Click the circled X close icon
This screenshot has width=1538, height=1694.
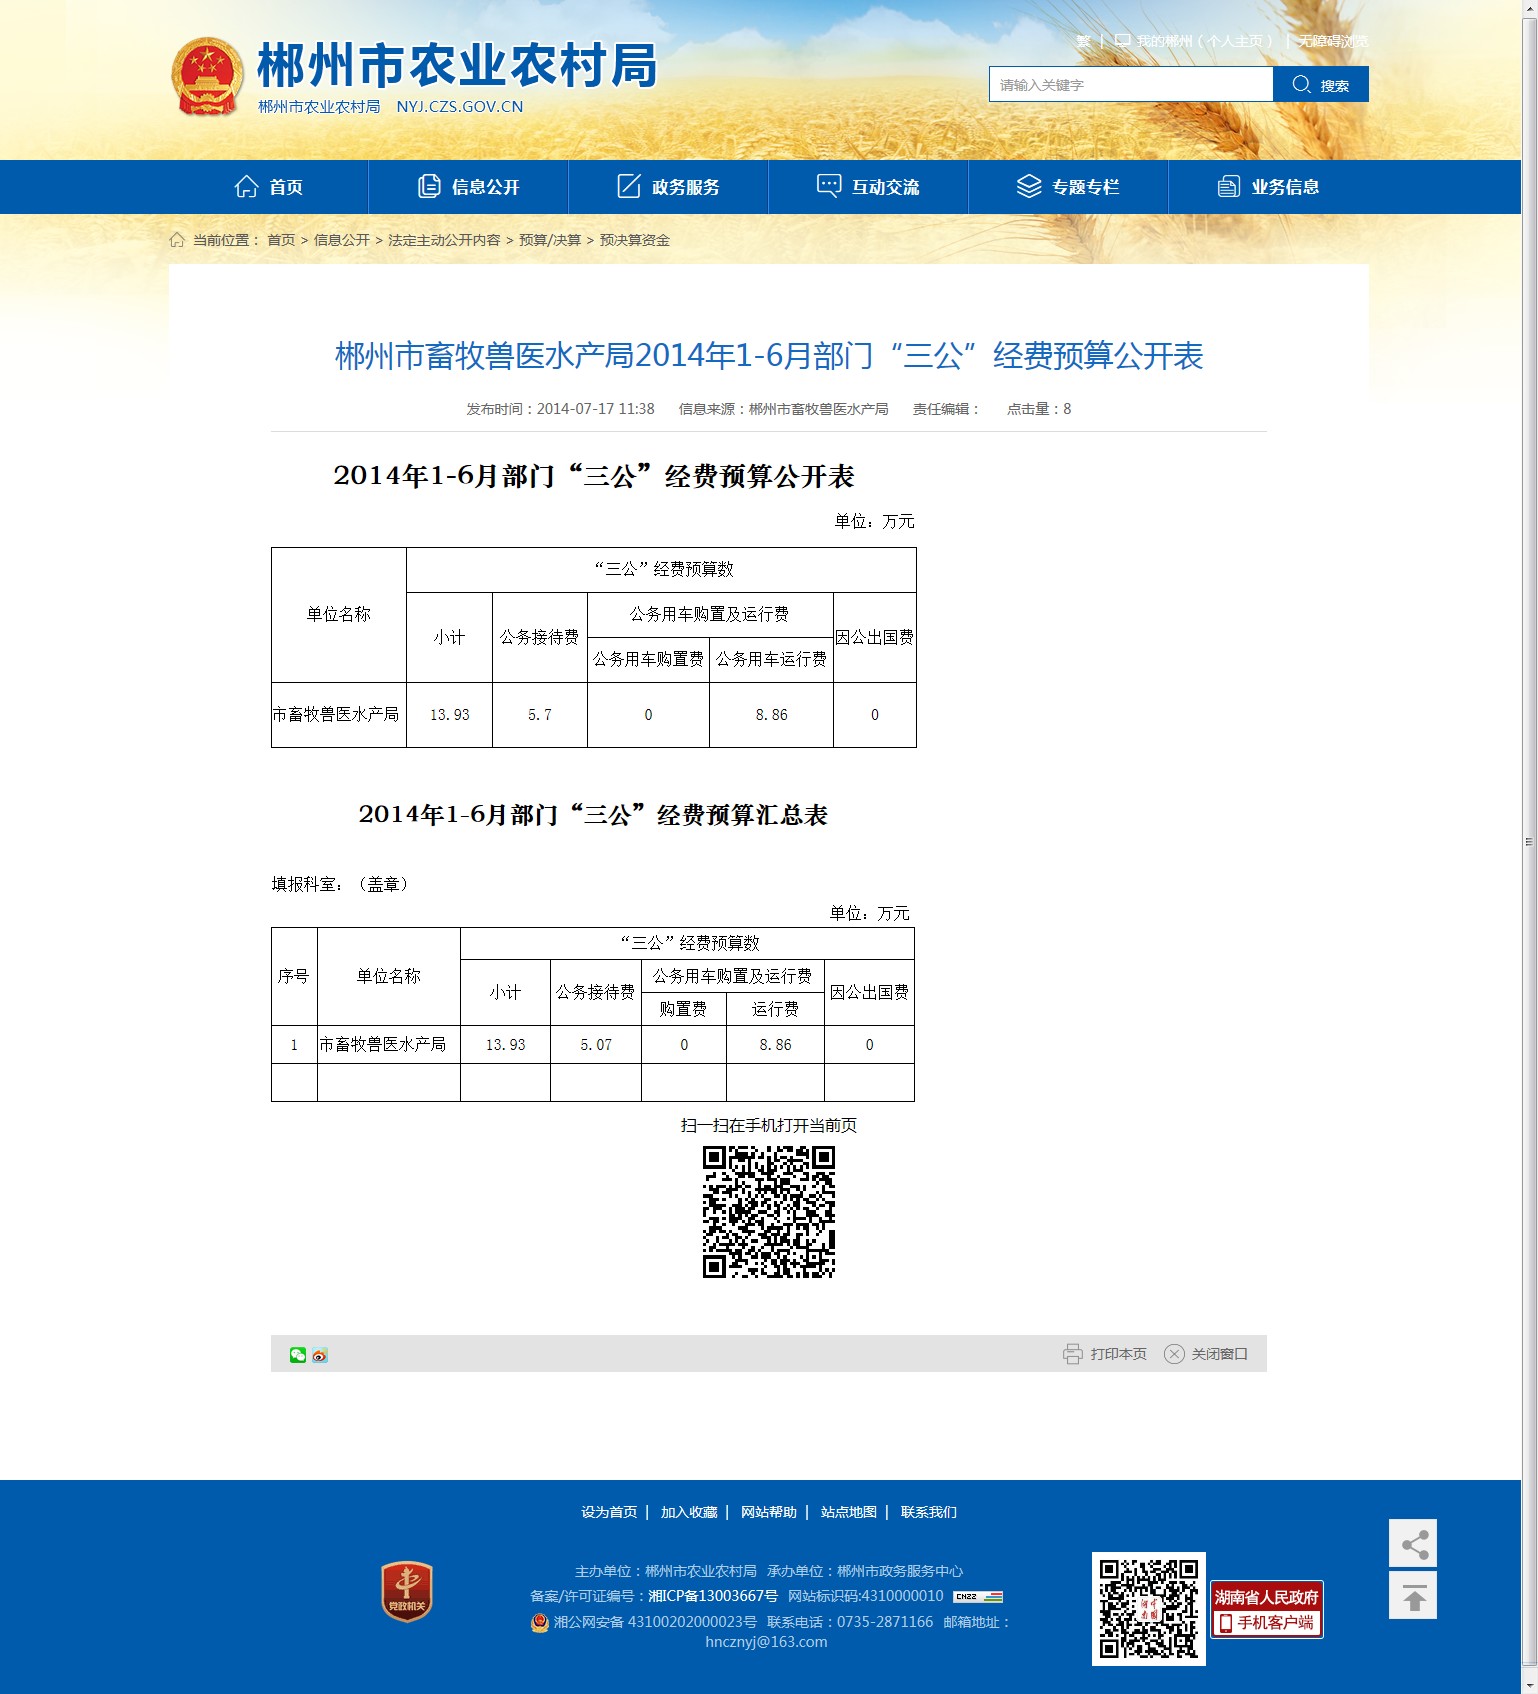(1174, 1354)
